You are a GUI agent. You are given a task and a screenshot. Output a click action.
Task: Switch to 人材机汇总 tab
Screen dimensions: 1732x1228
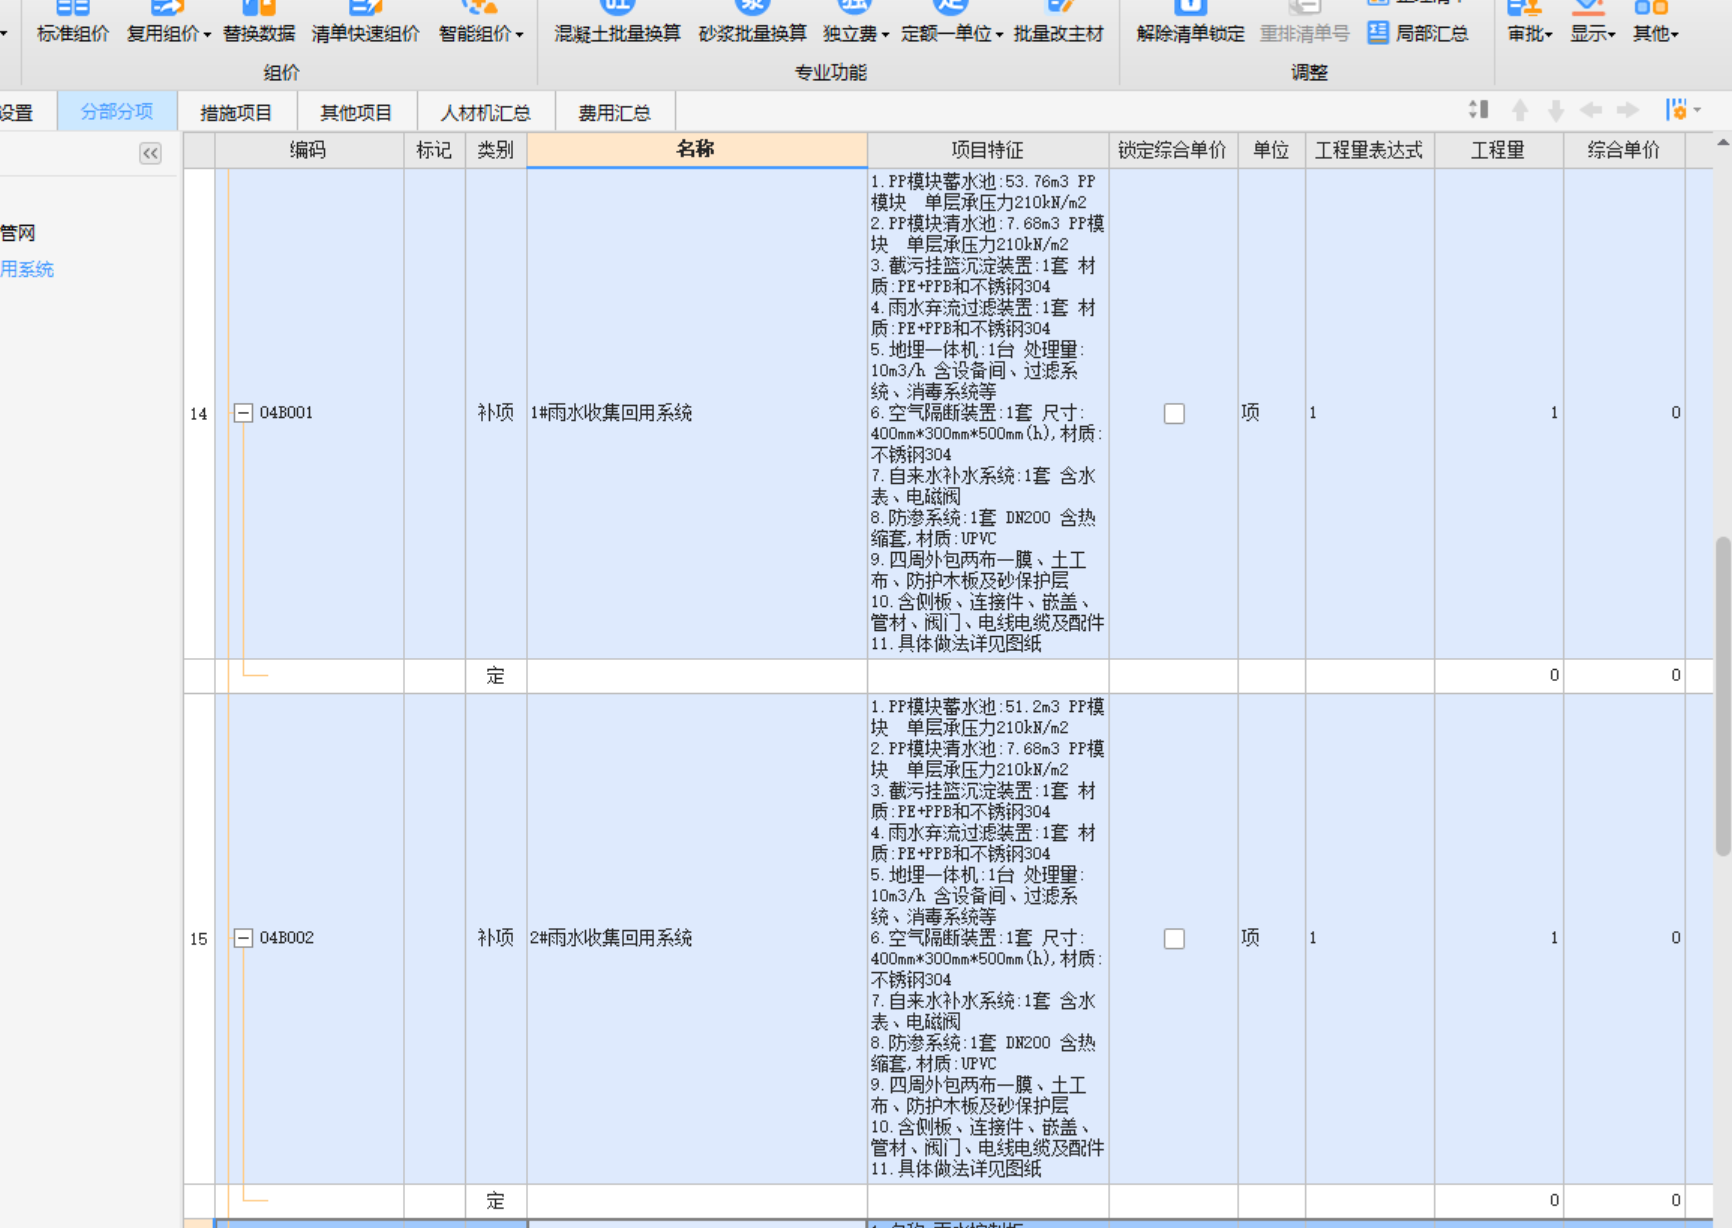485,112
